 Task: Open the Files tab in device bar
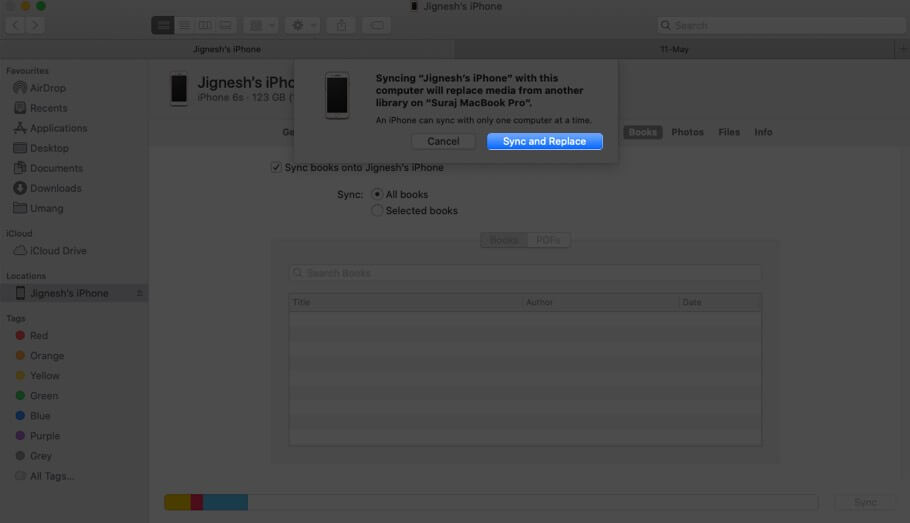click(x=729, y=132)
